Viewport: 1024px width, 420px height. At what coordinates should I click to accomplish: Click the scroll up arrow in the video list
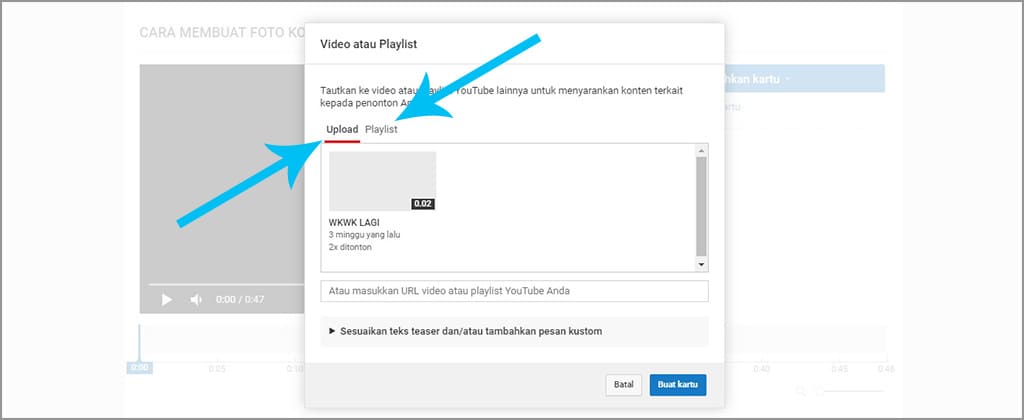pos(701,150)
